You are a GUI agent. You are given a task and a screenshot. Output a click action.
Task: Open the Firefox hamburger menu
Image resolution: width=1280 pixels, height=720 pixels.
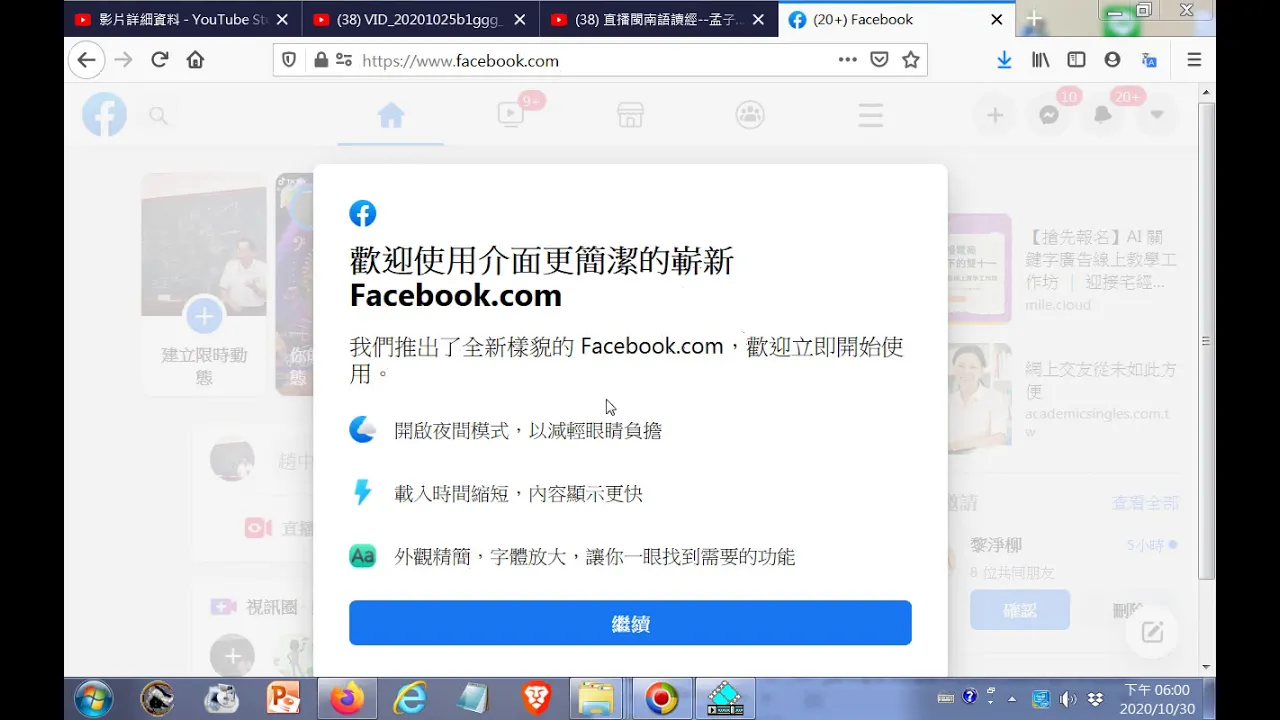pos(1194,60)
